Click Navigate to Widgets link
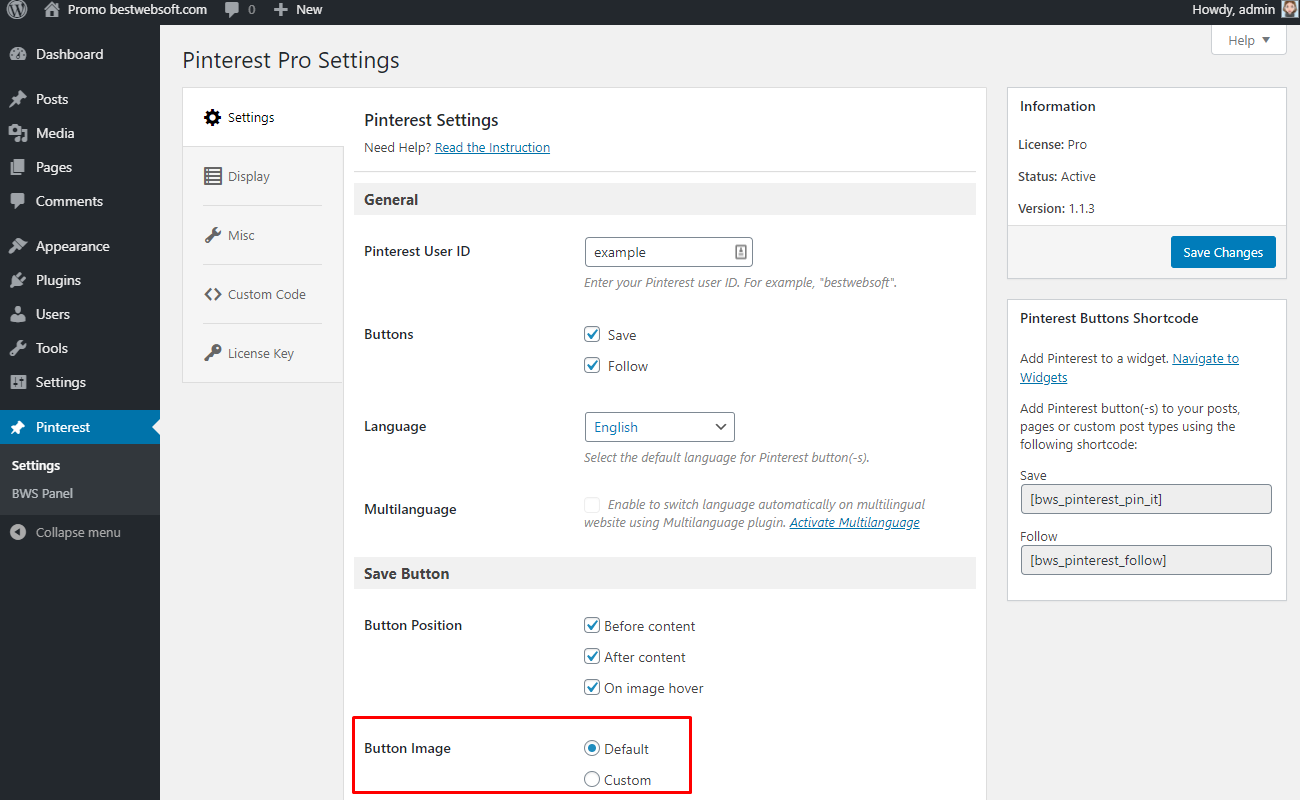The image size is (1300, 800). 1129,368
